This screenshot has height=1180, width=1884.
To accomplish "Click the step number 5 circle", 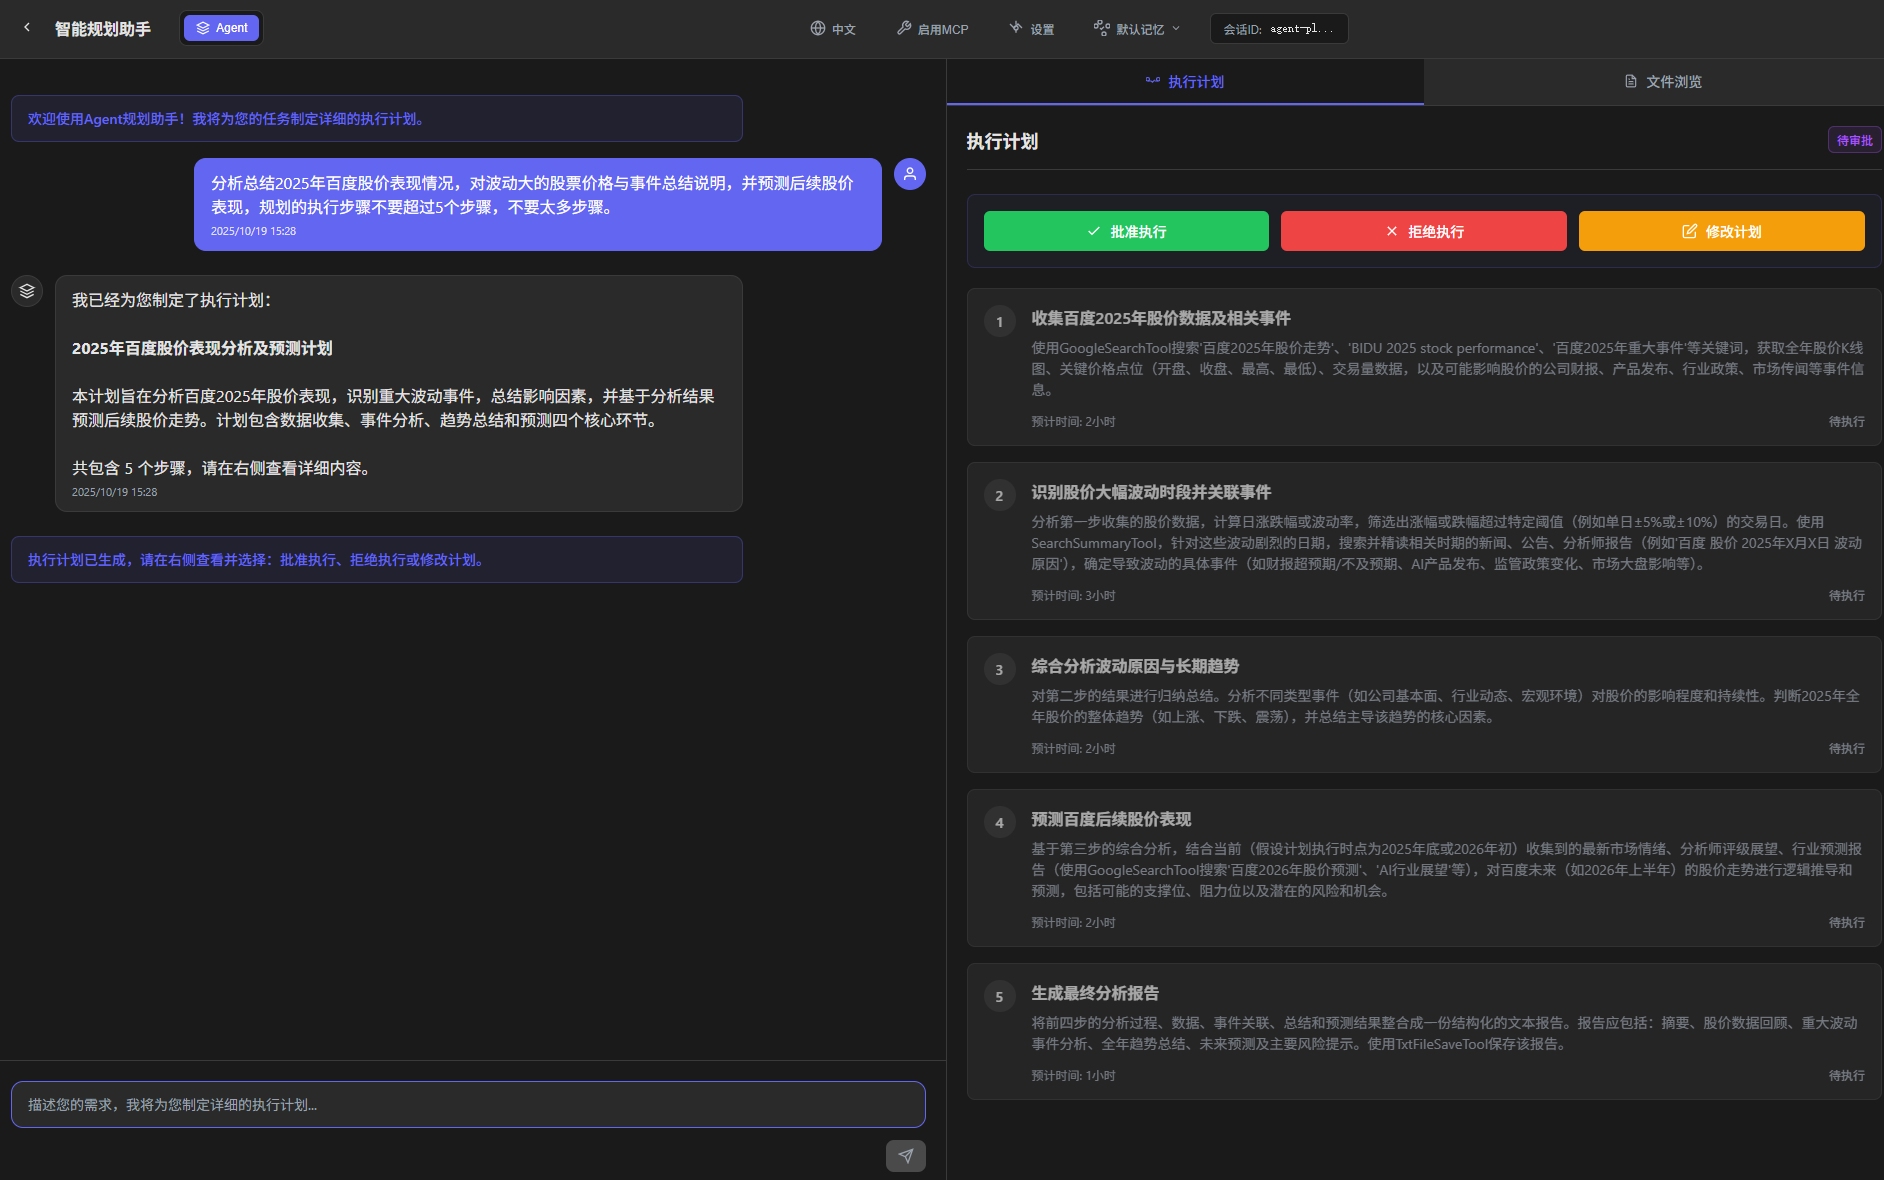I will tap(1000, 997).
